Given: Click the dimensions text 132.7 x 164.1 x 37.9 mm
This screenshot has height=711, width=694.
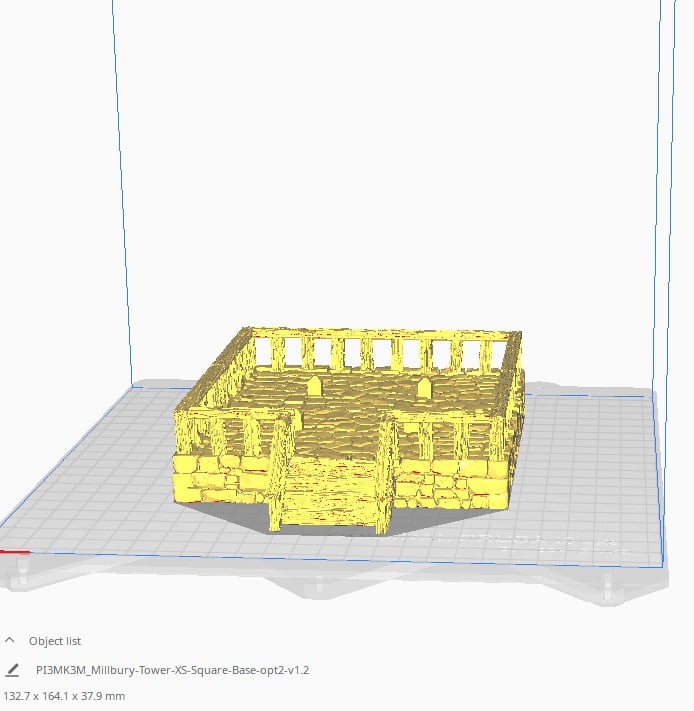Looking at the screenshot, I should 64,696.
